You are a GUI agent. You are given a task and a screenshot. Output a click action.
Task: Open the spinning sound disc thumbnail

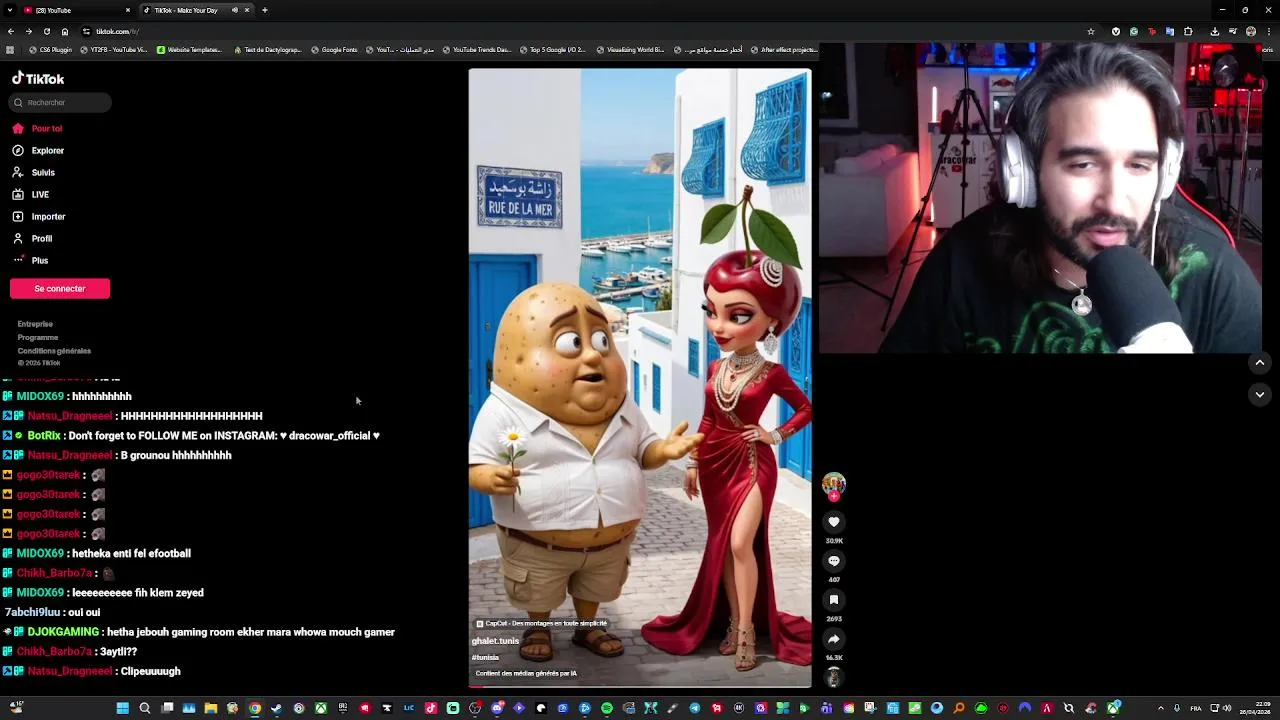(x=834, y=677)
